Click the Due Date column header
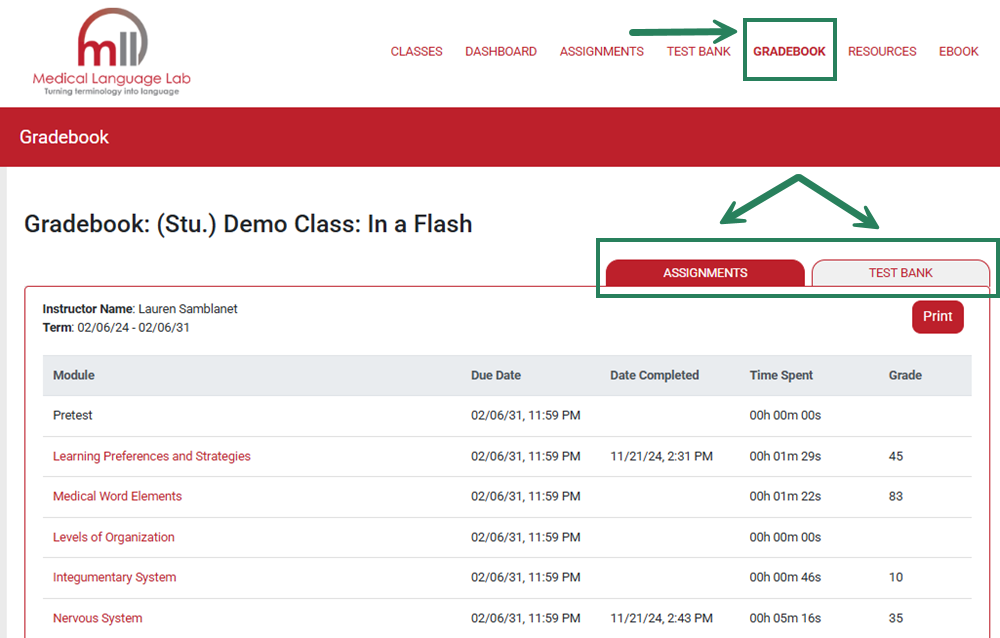Viewport: 1000px width, 638px height. coord(496,375)
